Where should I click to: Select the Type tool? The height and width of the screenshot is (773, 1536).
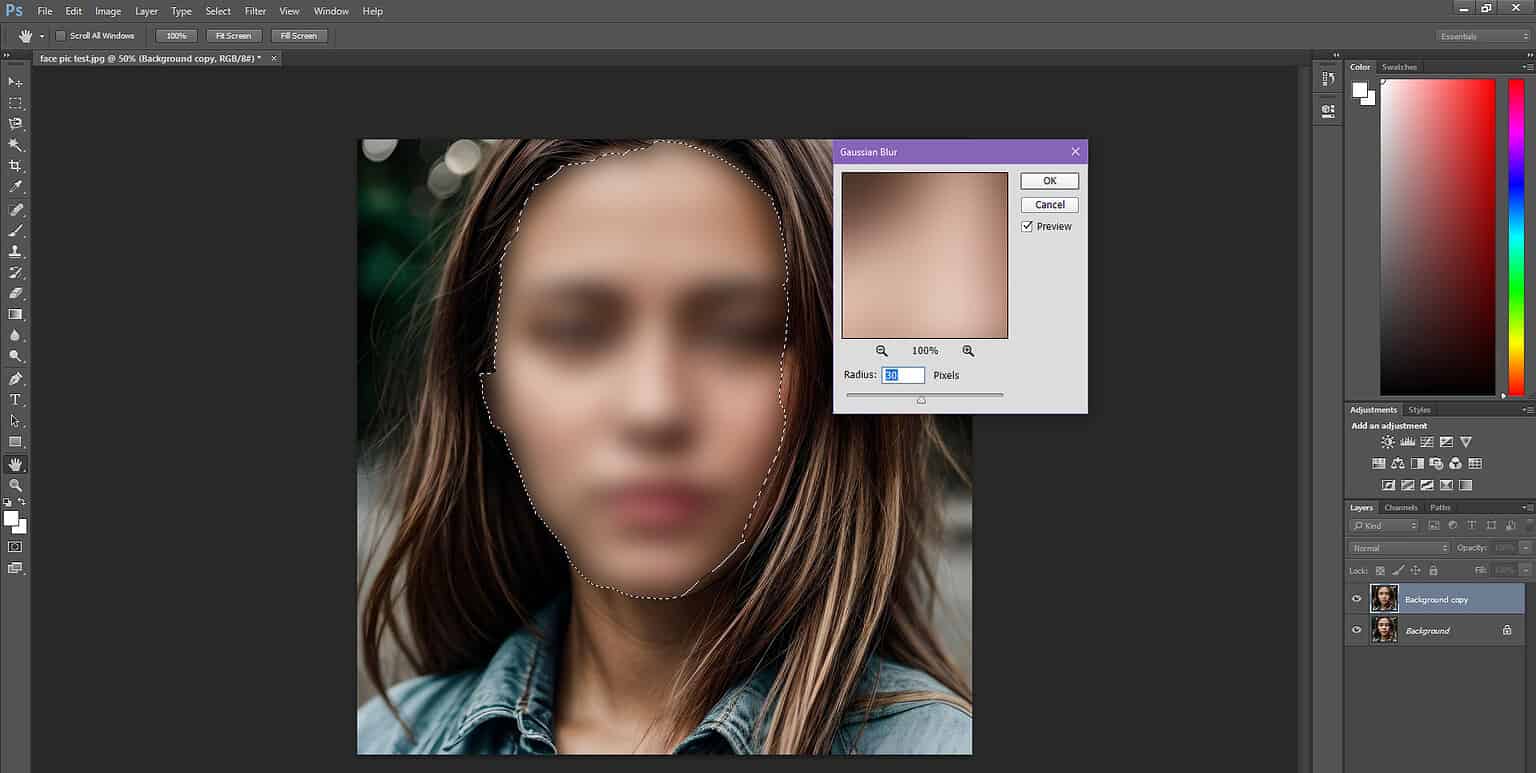[x=15, y=399]
